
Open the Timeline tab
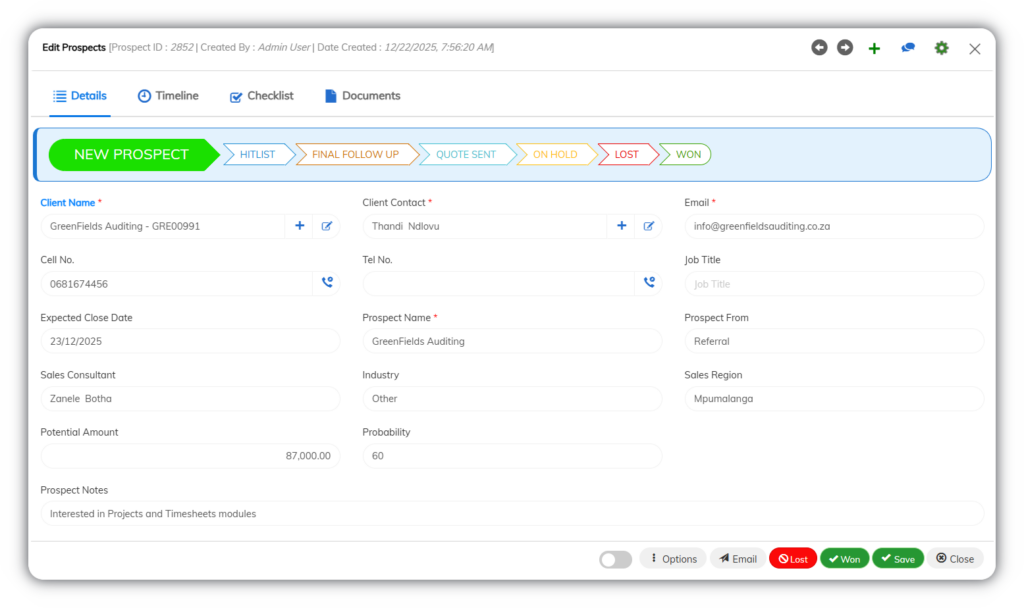pyautogui.click(x=168, y=96)
